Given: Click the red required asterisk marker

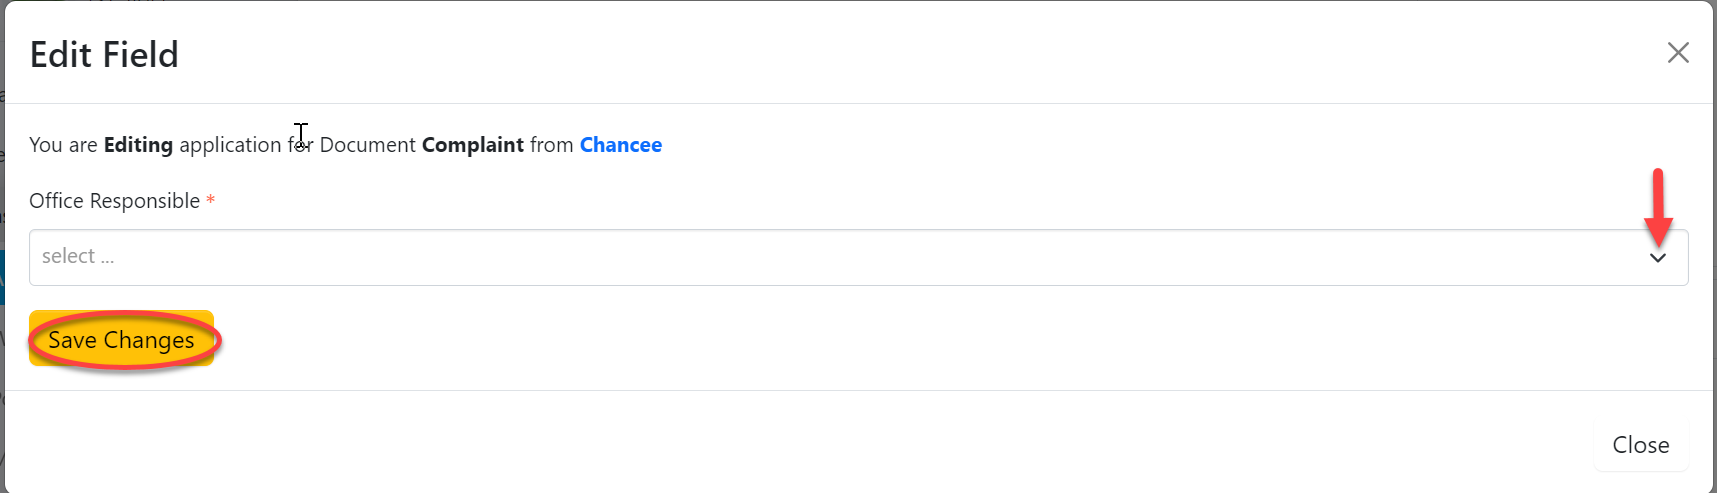Looking at the screenshot, I should click(x=211, y=201).
